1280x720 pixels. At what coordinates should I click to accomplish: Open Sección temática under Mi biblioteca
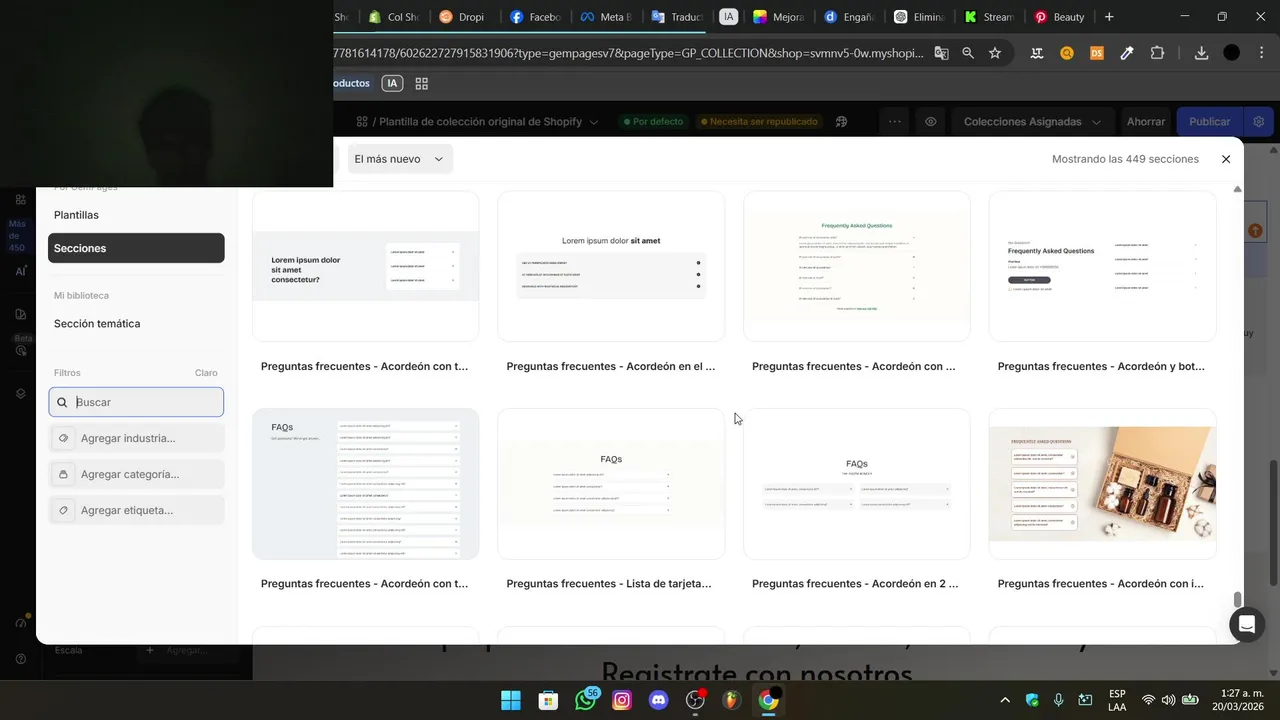click(x=97, y=324)
